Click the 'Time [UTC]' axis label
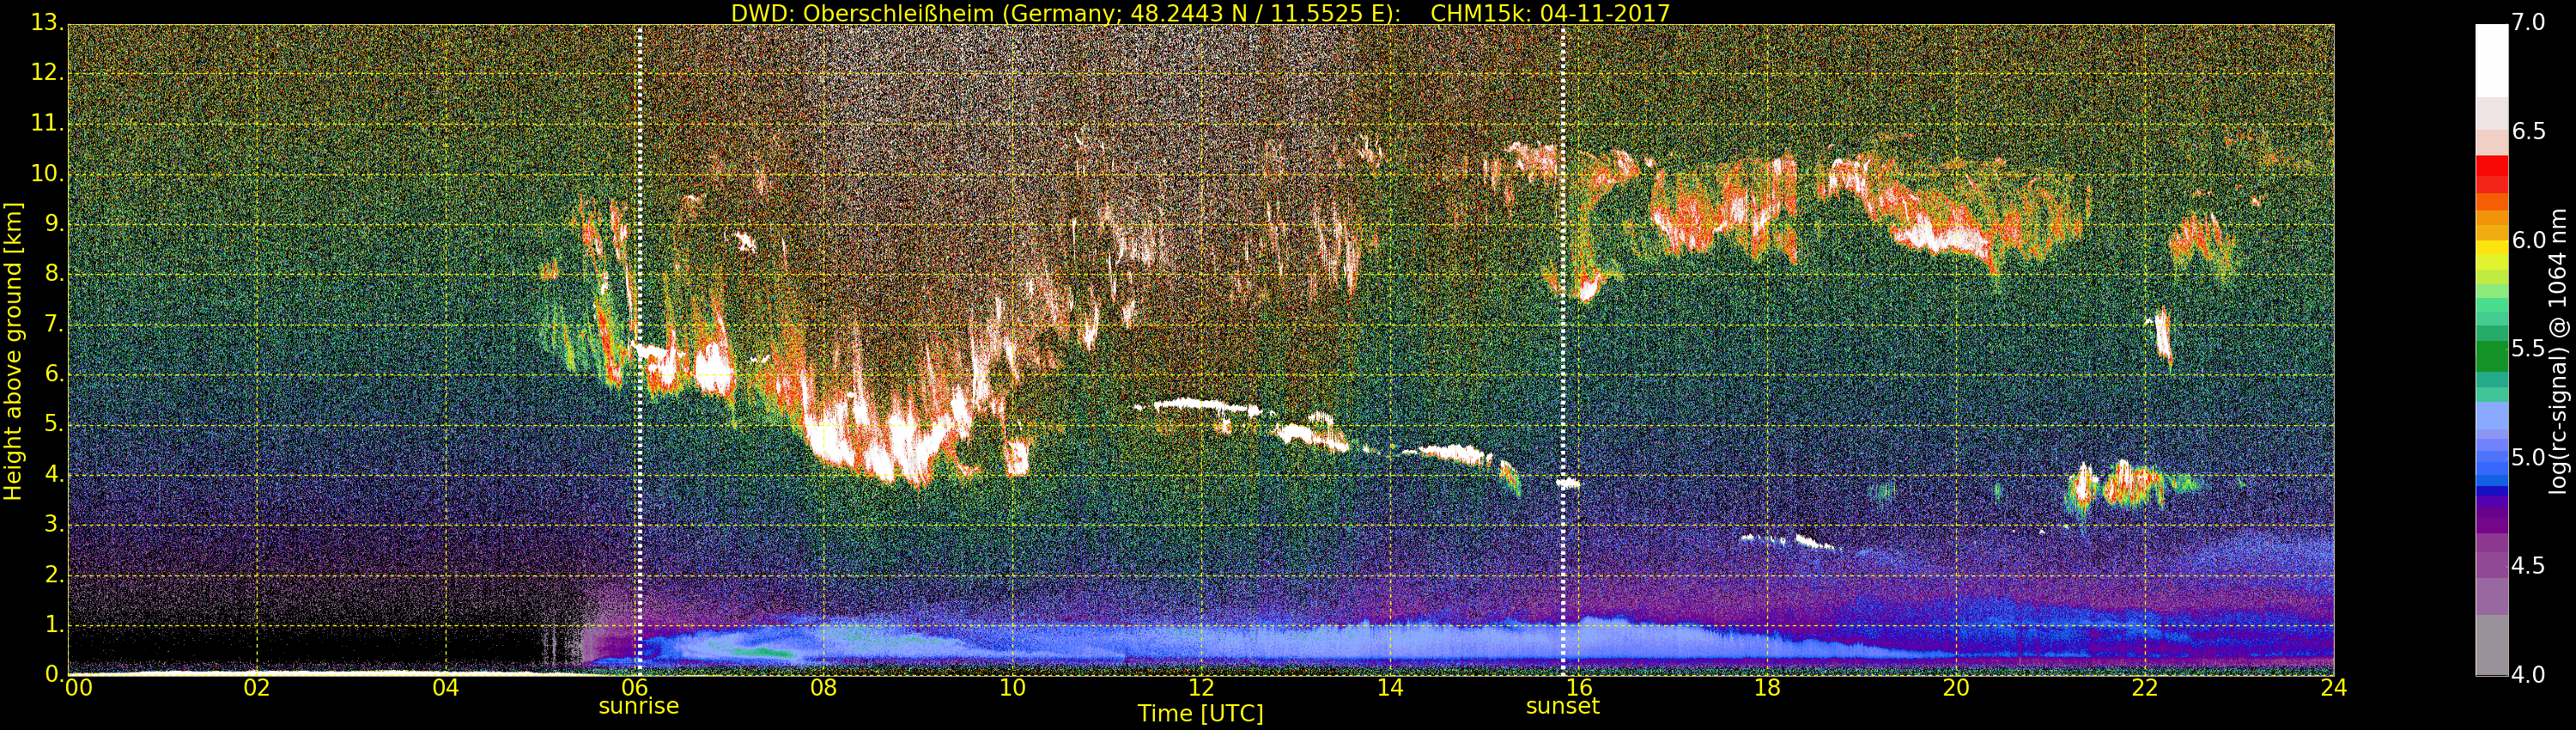2576x730 pixels. pos(1200,714)
